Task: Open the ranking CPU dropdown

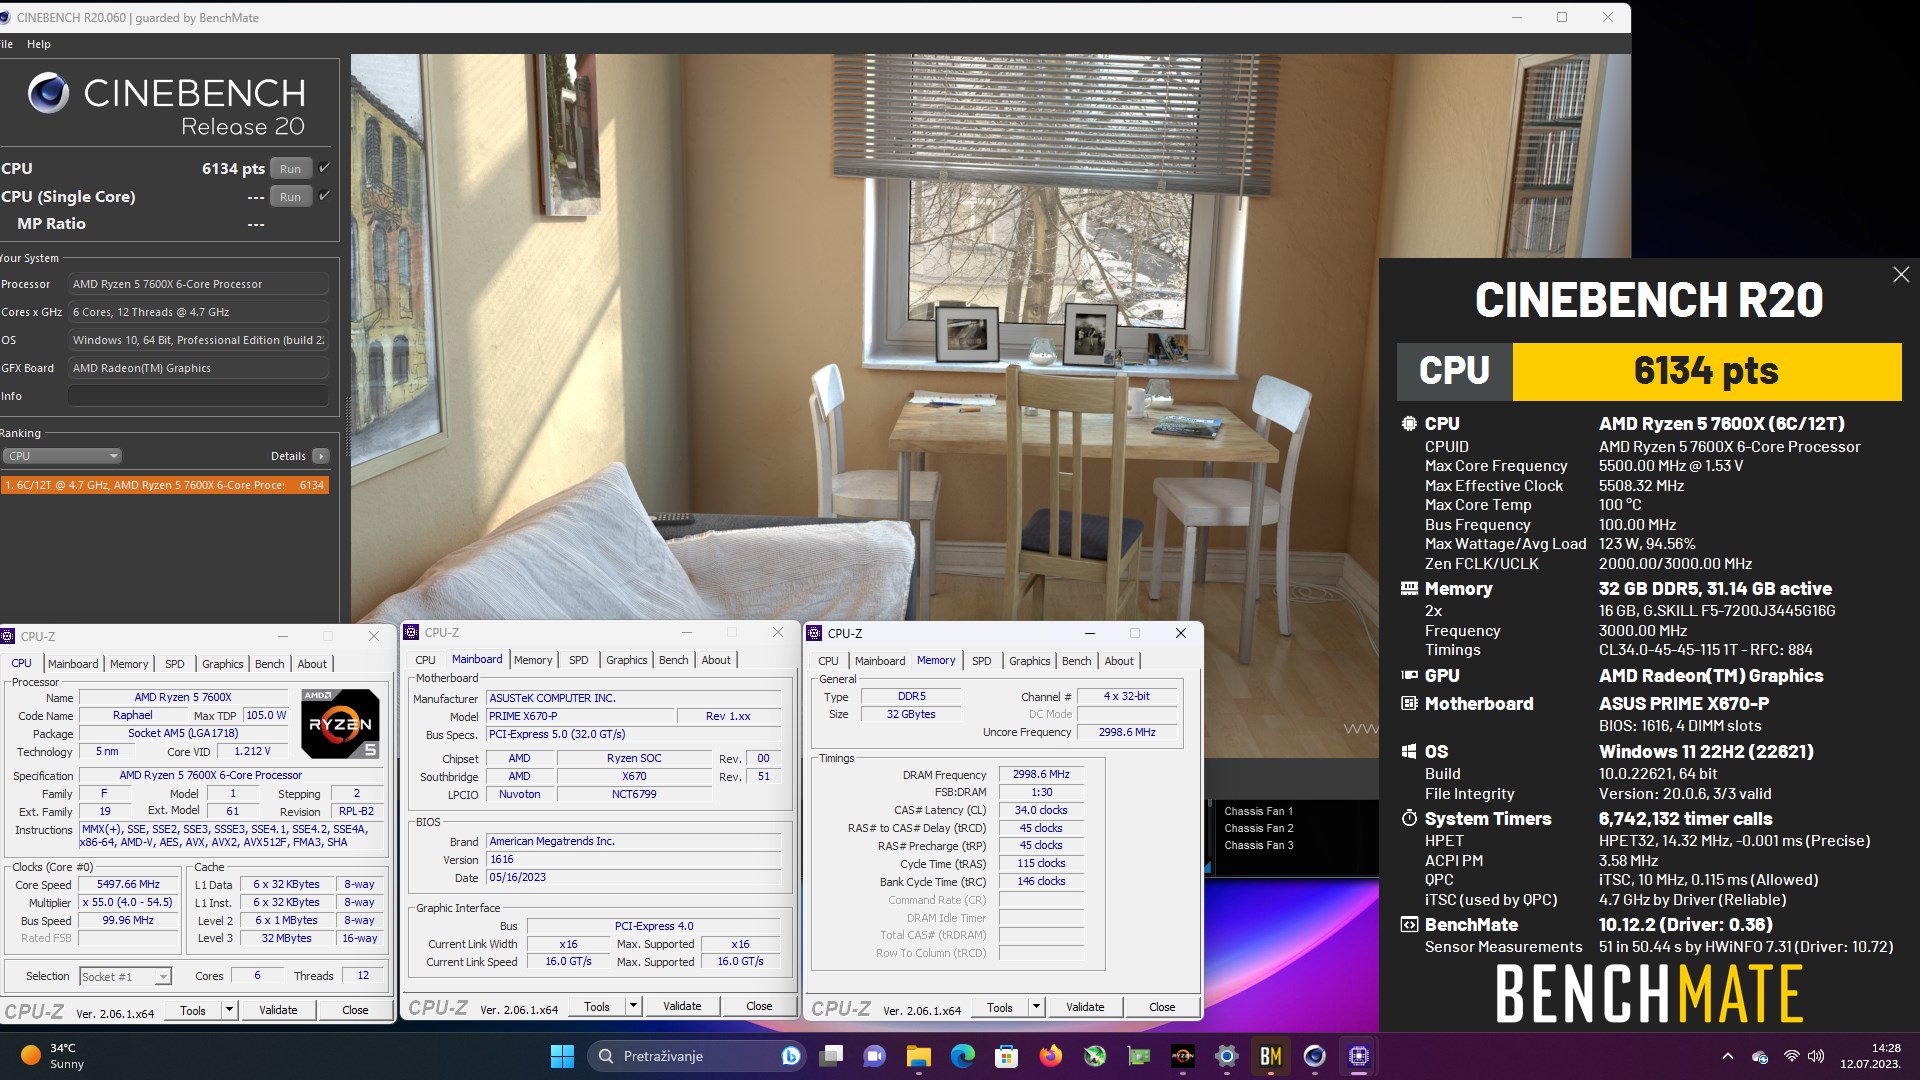Action: click(61, 456)
